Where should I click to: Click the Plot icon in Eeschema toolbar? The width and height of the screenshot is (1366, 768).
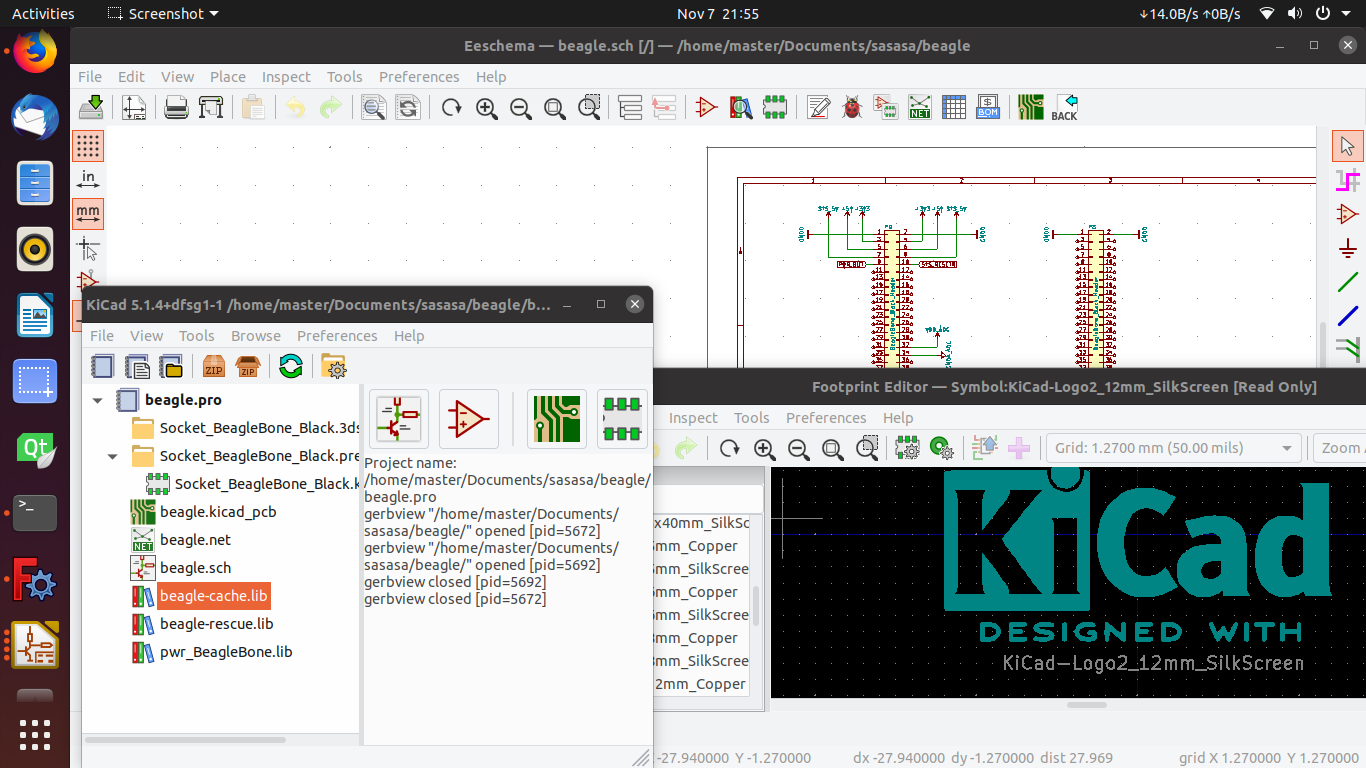pos(210,107)
